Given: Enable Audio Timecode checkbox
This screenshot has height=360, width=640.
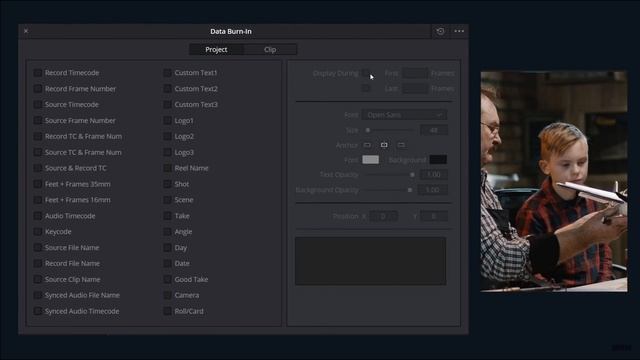Looking at the screenshot, I should (x=38, y=216).
